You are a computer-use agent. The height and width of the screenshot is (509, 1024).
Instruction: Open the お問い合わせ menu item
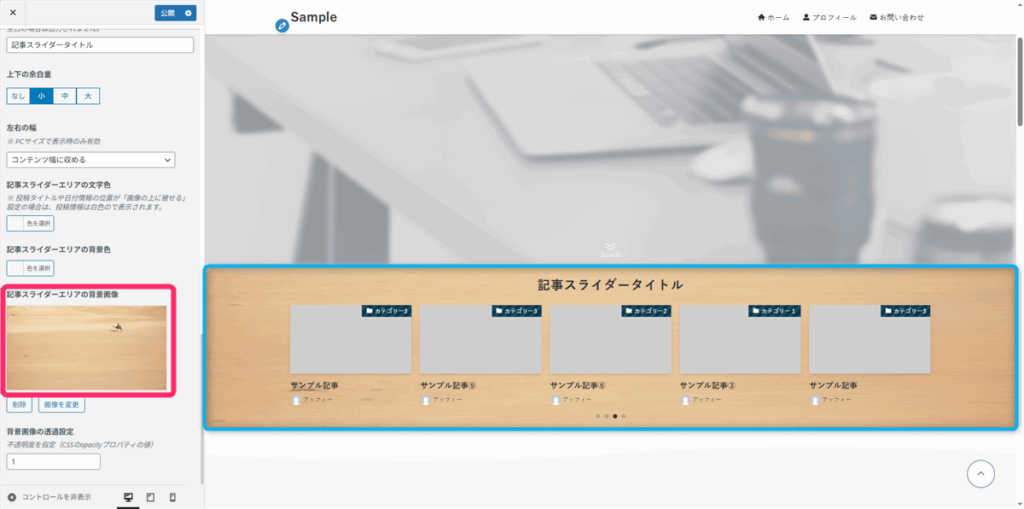pos(897,18)
